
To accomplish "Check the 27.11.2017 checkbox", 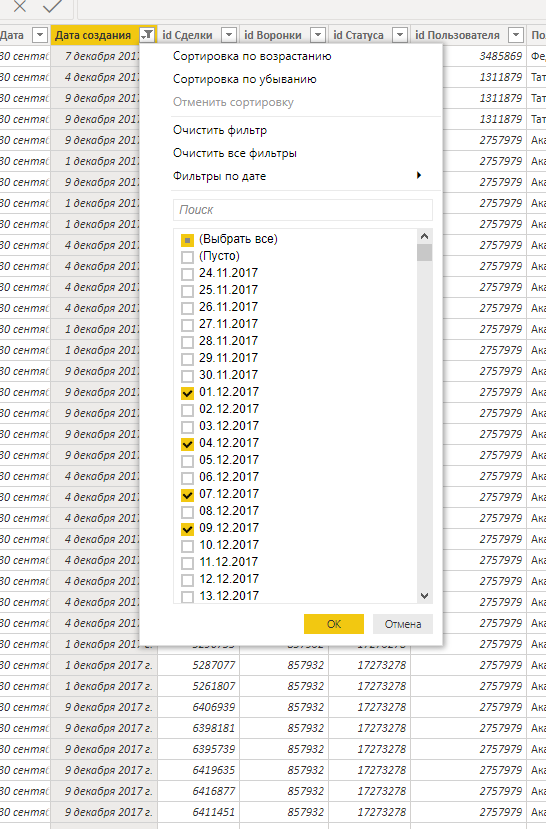I will click(187, 325).
